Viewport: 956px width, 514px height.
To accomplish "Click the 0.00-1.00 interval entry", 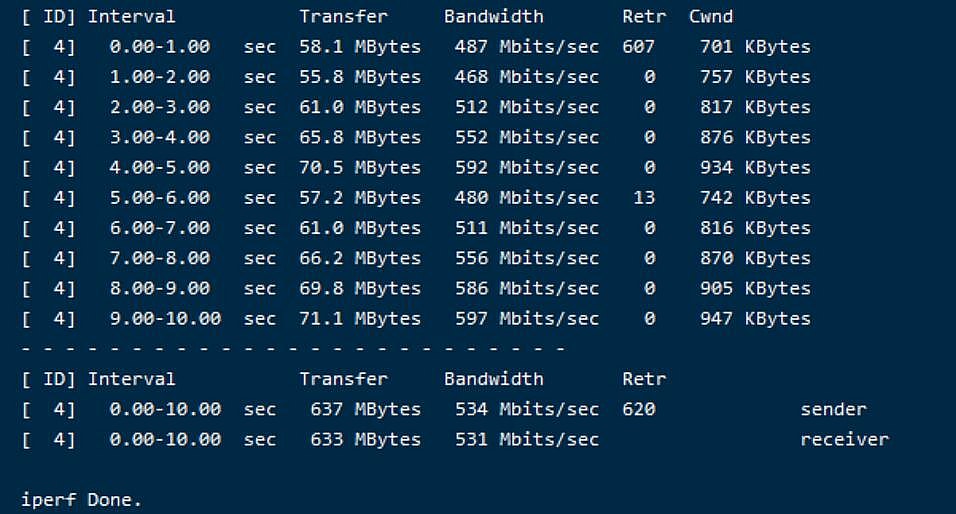I will [160, 46].
